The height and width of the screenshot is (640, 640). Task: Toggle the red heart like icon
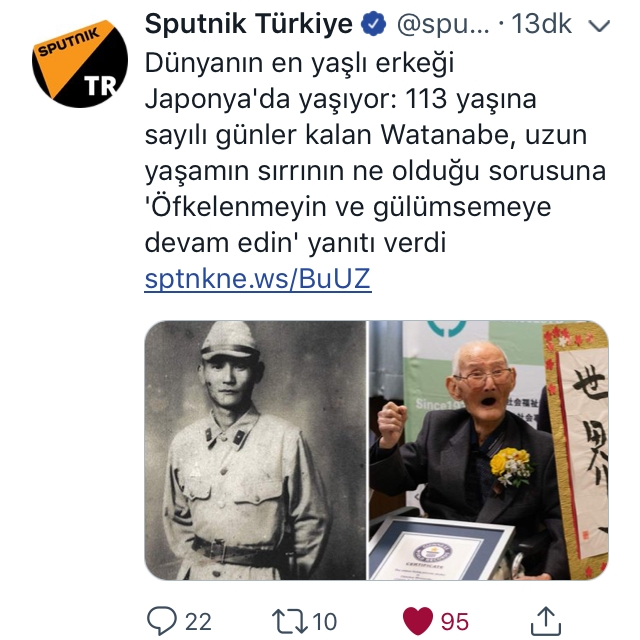coord(418,620)
